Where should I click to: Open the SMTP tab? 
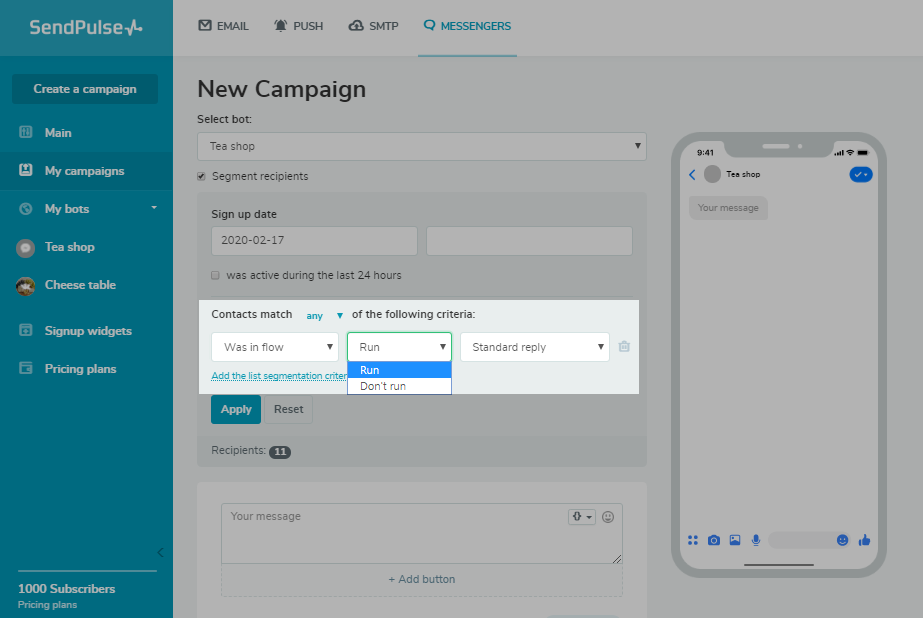point(373,26)
